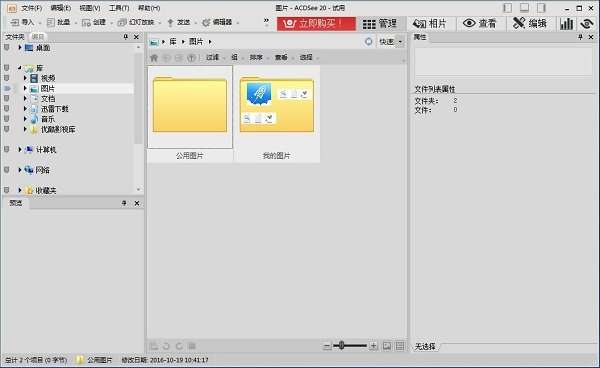Switch to the 管理 (Manage) mode
This screenshot has height=368, width=600.
click(380, 24)
